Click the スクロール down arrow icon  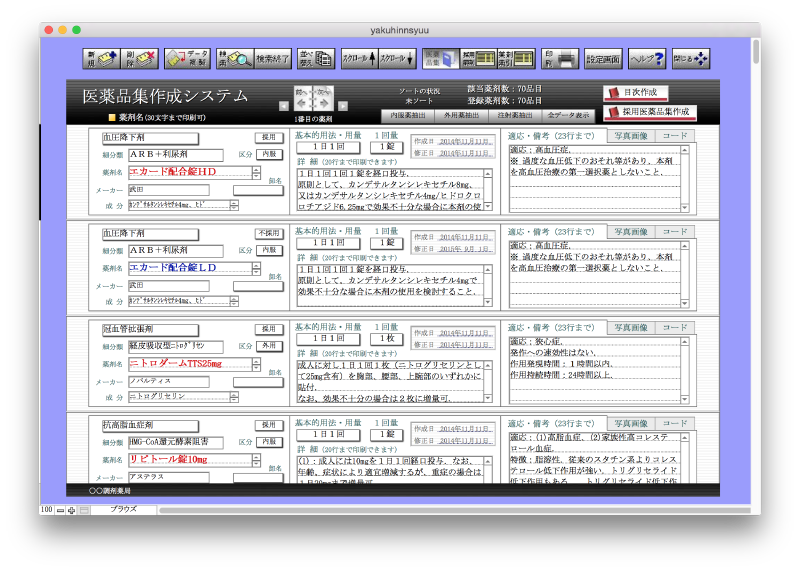[x=397, y=59]
